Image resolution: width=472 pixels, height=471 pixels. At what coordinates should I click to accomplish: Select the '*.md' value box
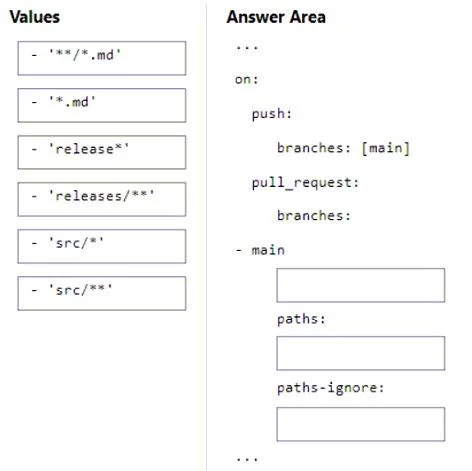(x=102, y=105)
